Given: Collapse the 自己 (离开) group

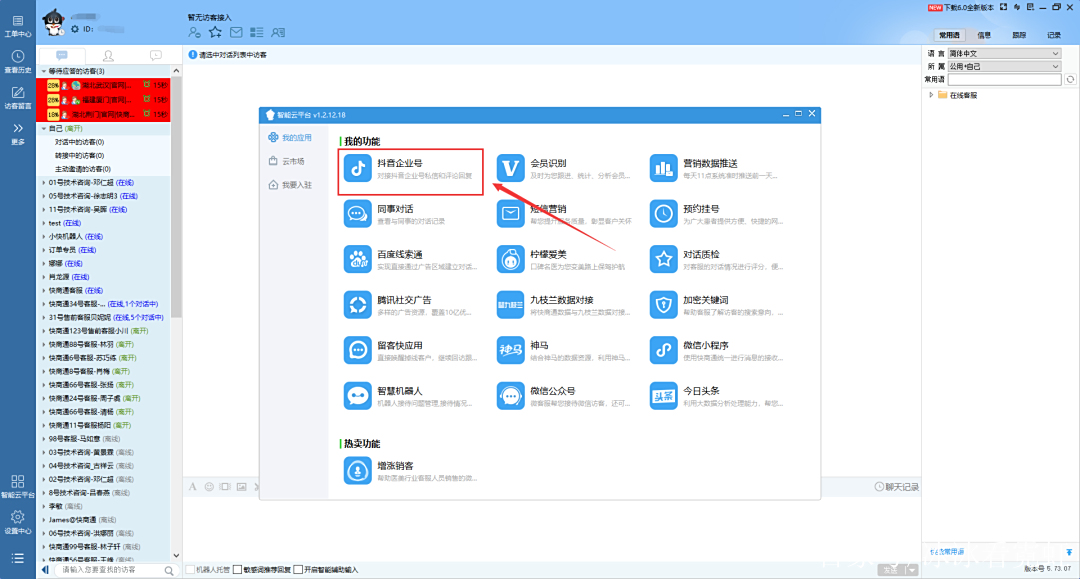Looking at the screenshot, I should coord(44,129).
